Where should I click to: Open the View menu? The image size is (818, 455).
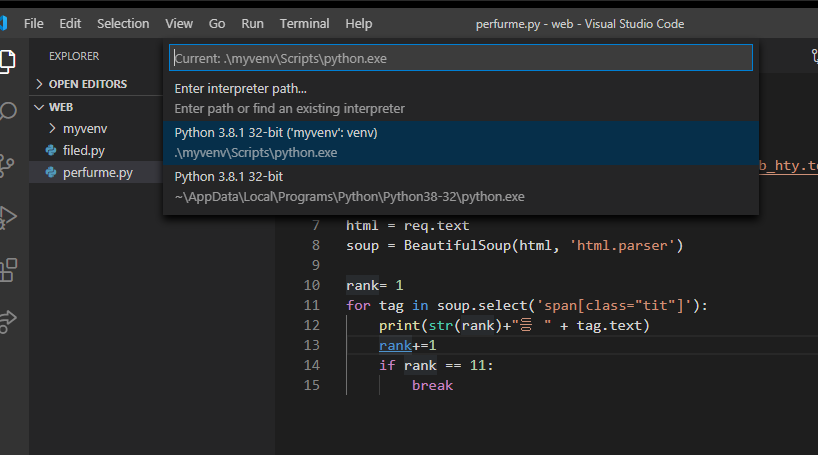coord(179,23)
